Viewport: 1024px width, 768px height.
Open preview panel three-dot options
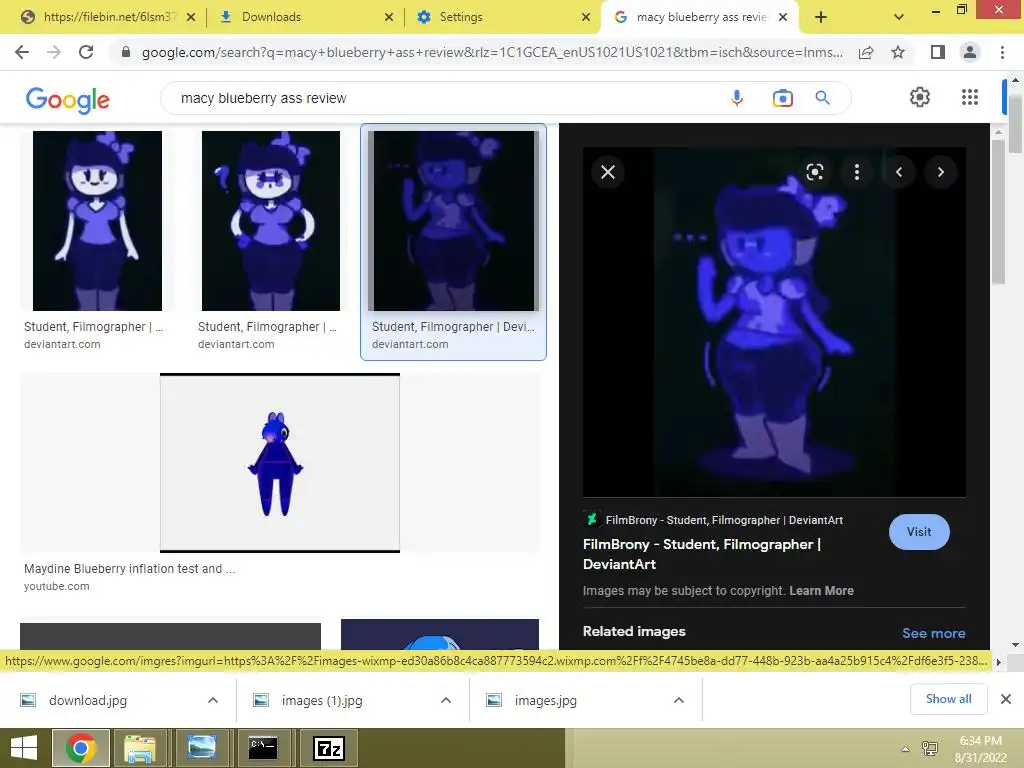pyautogui.click(x=857, y=172)
